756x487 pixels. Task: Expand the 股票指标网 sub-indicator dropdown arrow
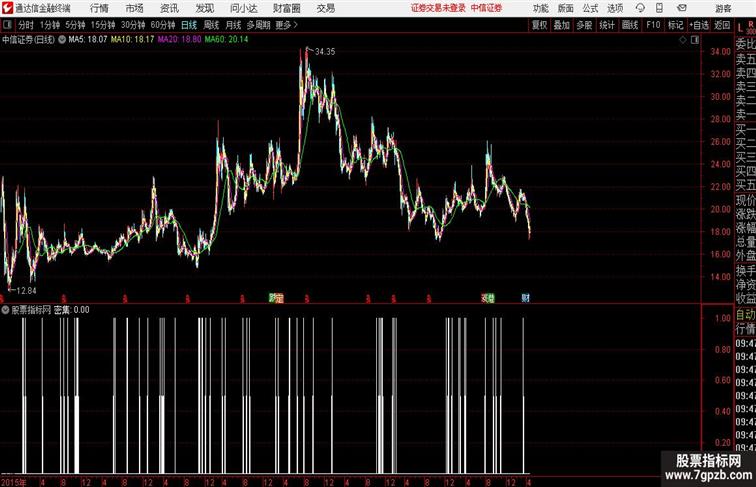coord(5,310)
